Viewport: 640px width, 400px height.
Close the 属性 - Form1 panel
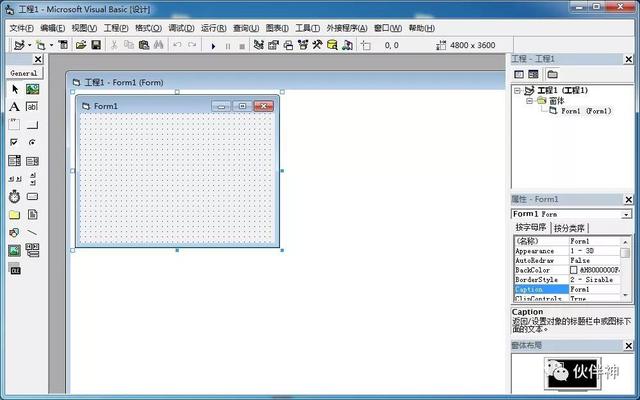click(629, 200)
